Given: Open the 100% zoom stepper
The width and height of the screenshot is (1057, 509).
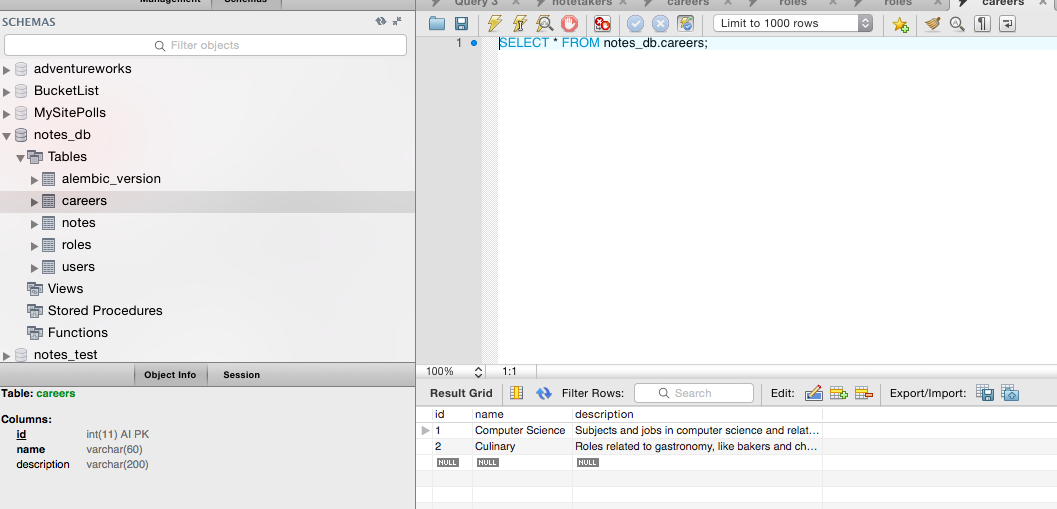Looking at the screenshot, I should tap(479, 371).
